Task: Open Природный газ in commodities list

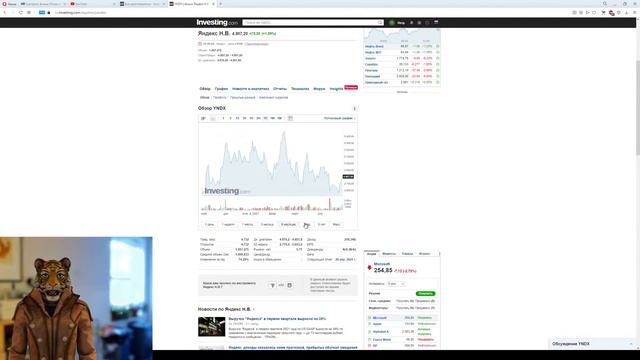Action: [x=376, y=82]
